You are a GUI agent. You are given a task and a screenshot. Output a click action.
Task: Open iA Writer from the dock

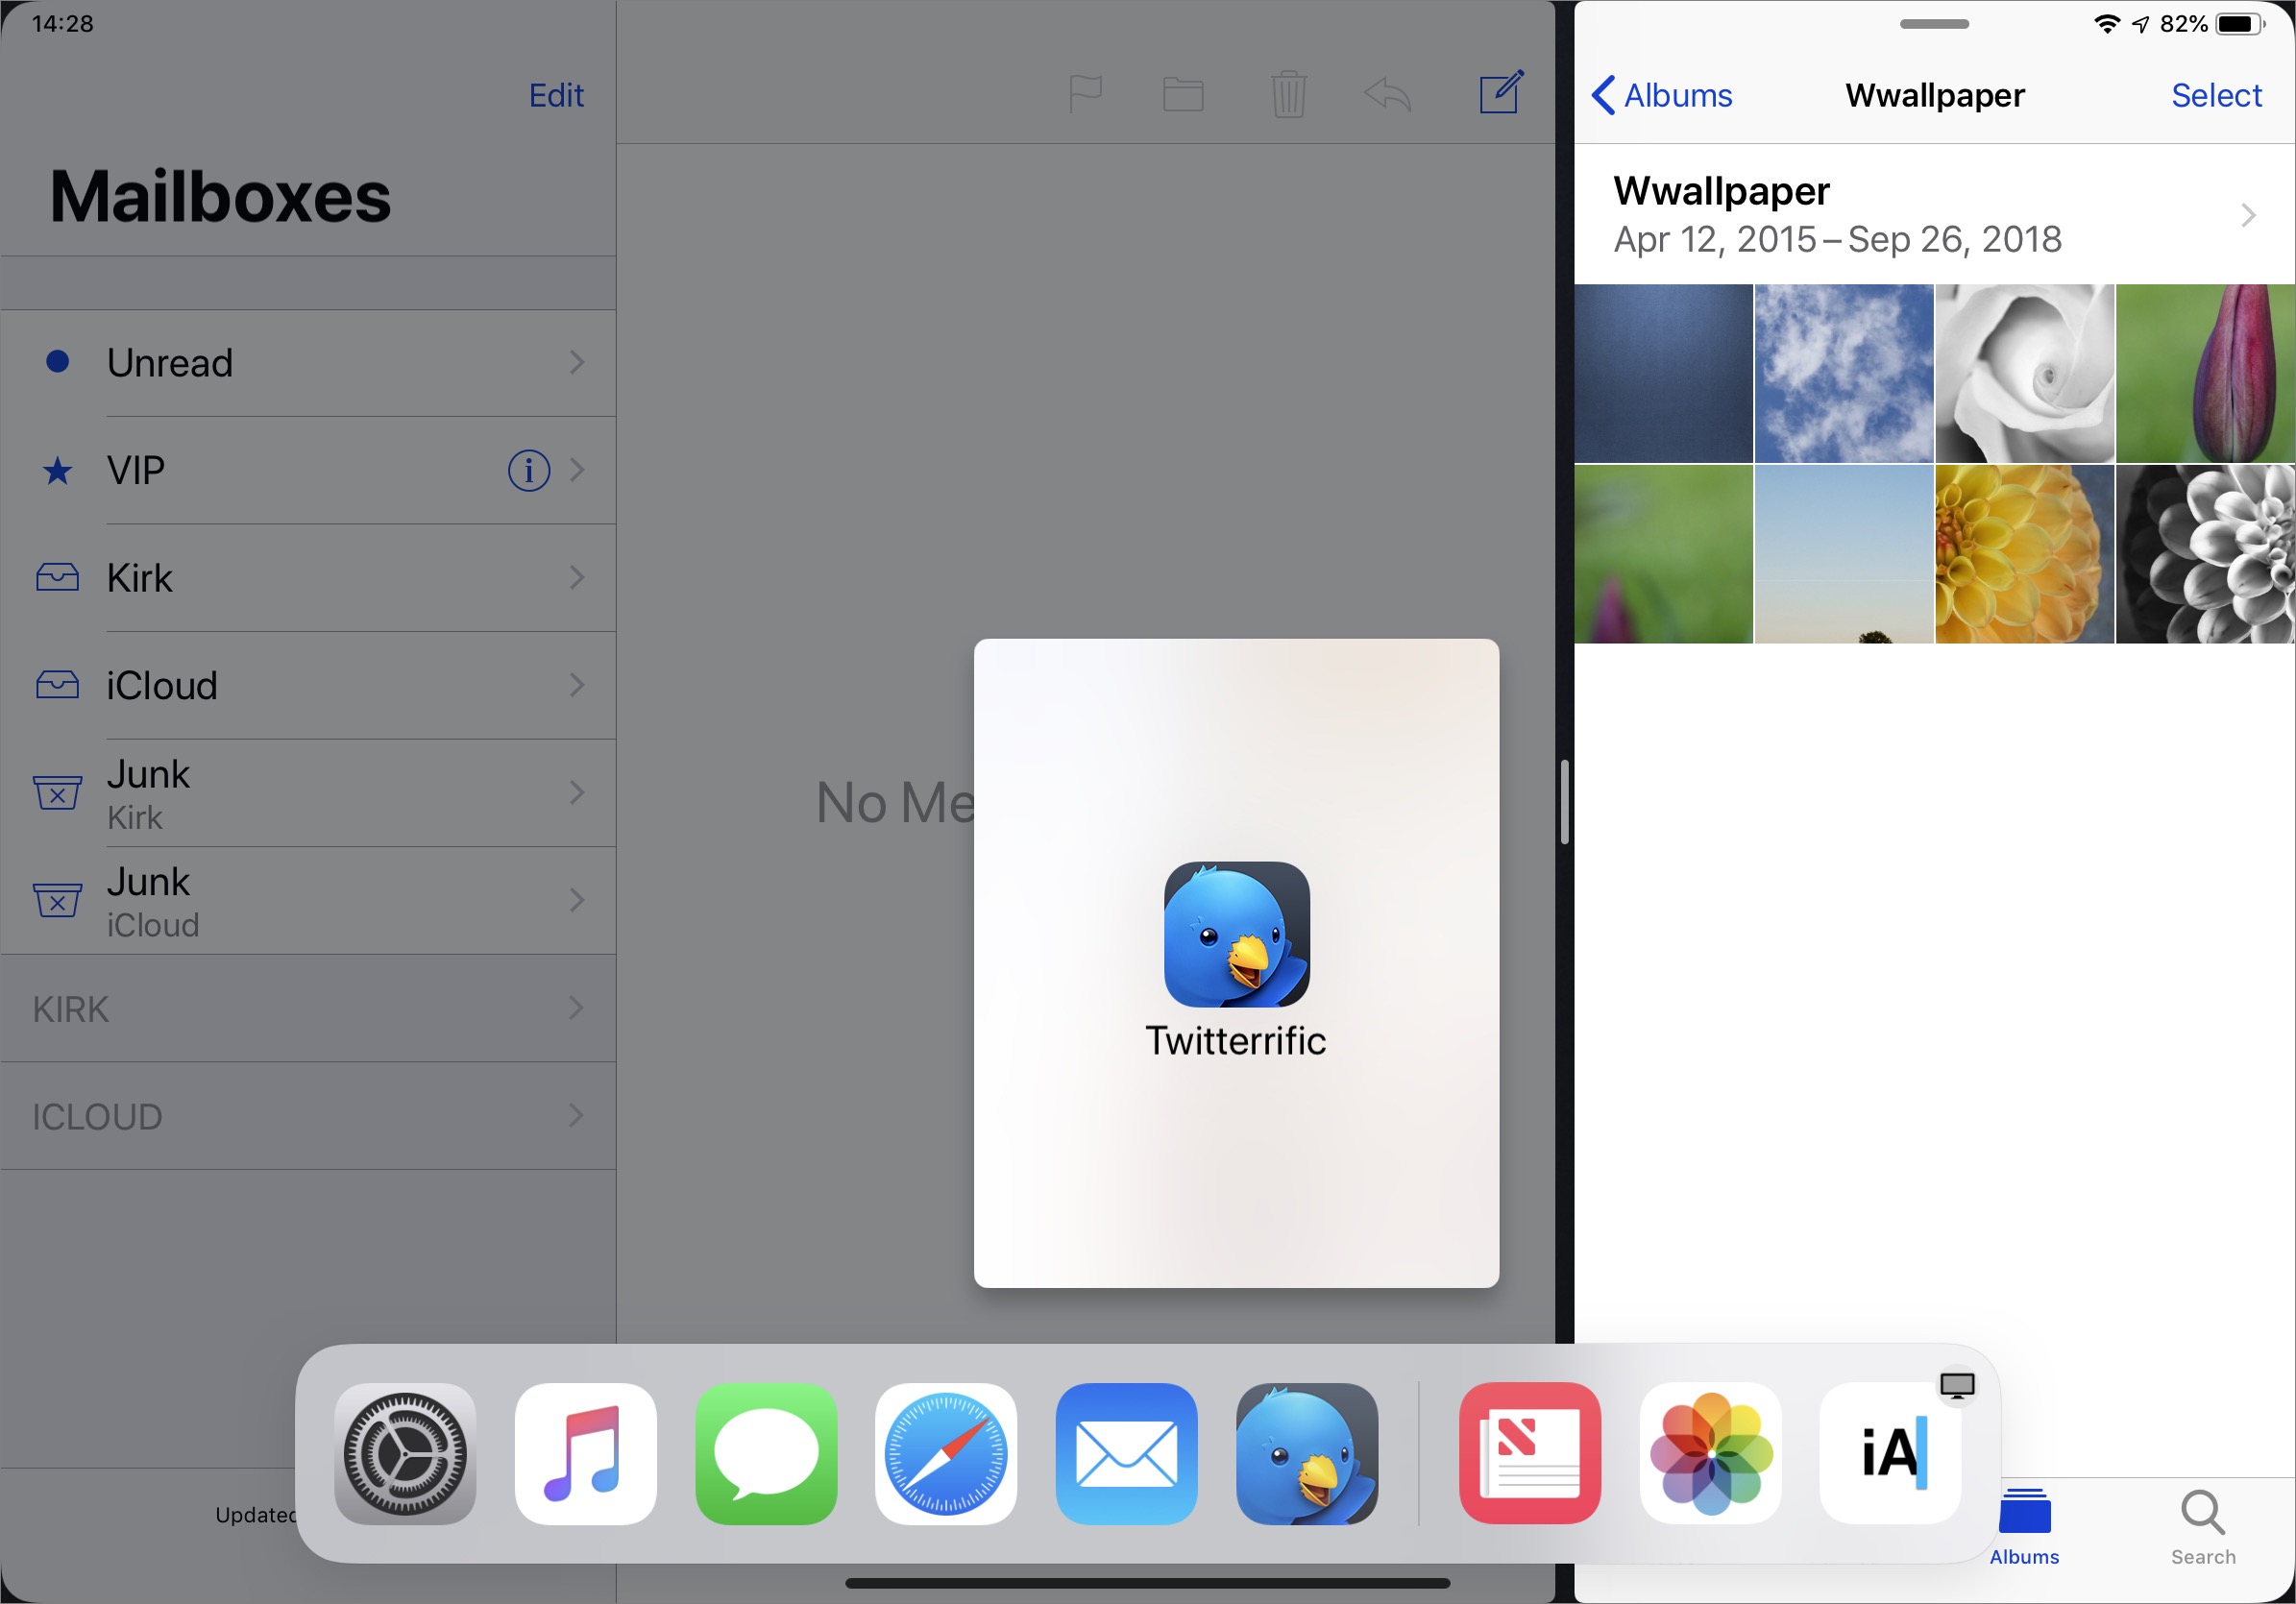tap(1891, 1453)
